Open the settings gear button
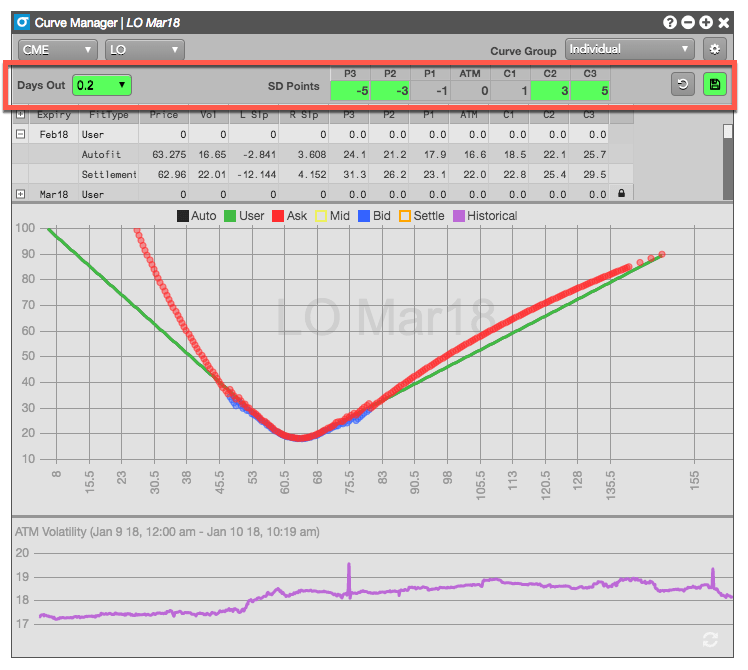The height and width of the screenshot is (670, 748). 714,49
